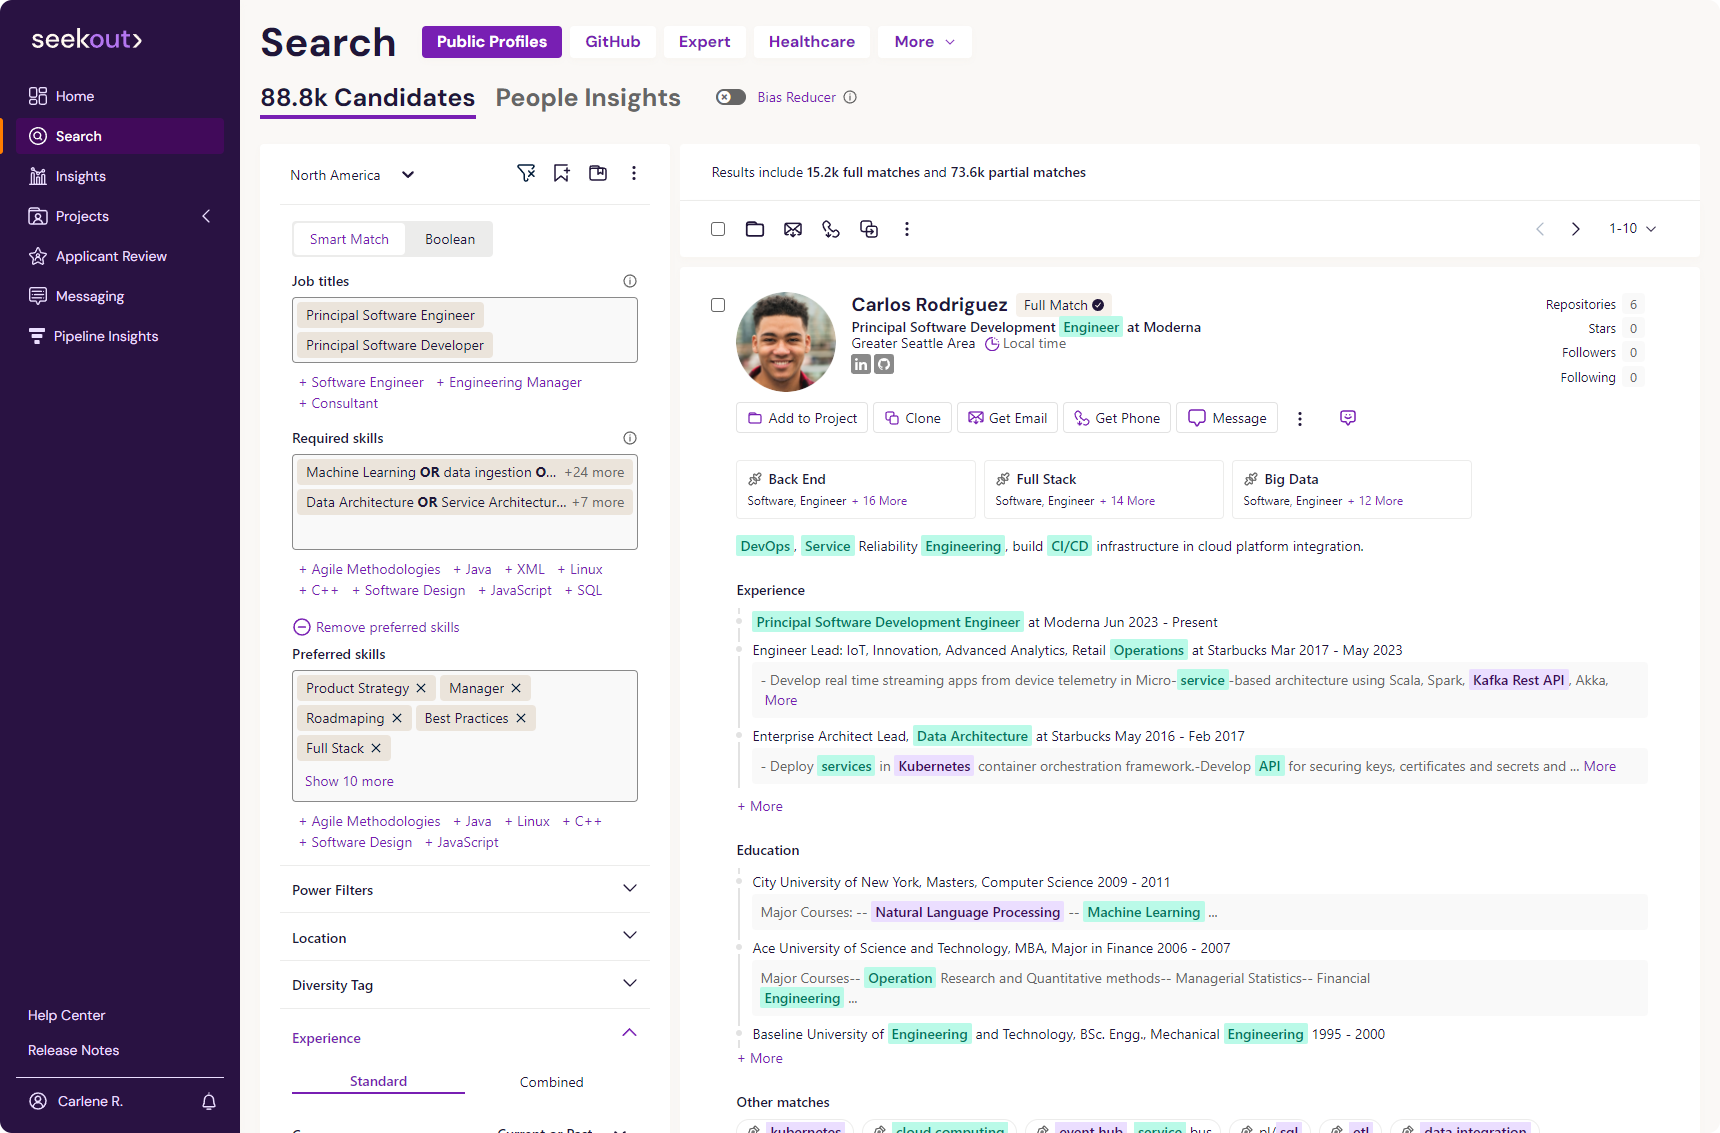
Task: Click the save search bookmark icon
Action: tap(562, 173)
